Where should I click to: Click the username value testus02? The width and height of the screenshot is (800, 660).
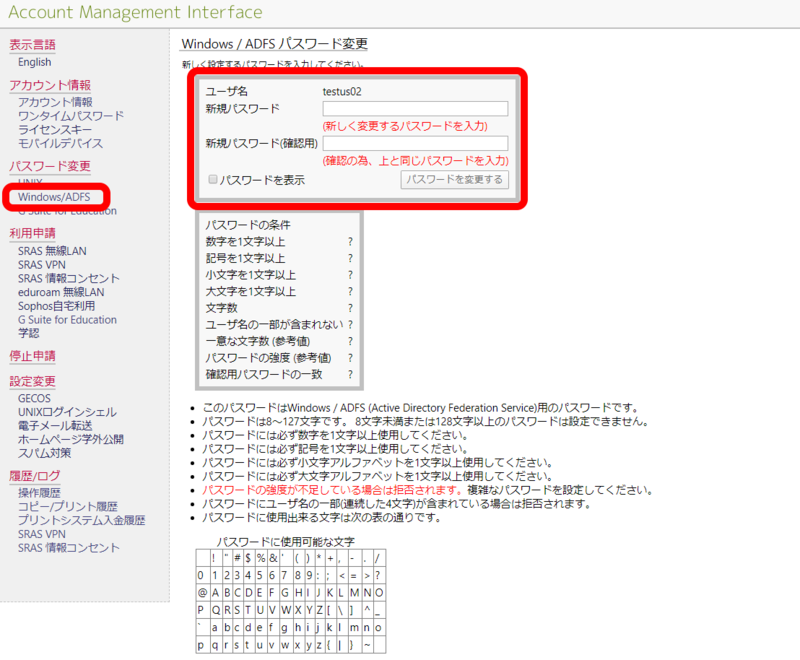342,92
